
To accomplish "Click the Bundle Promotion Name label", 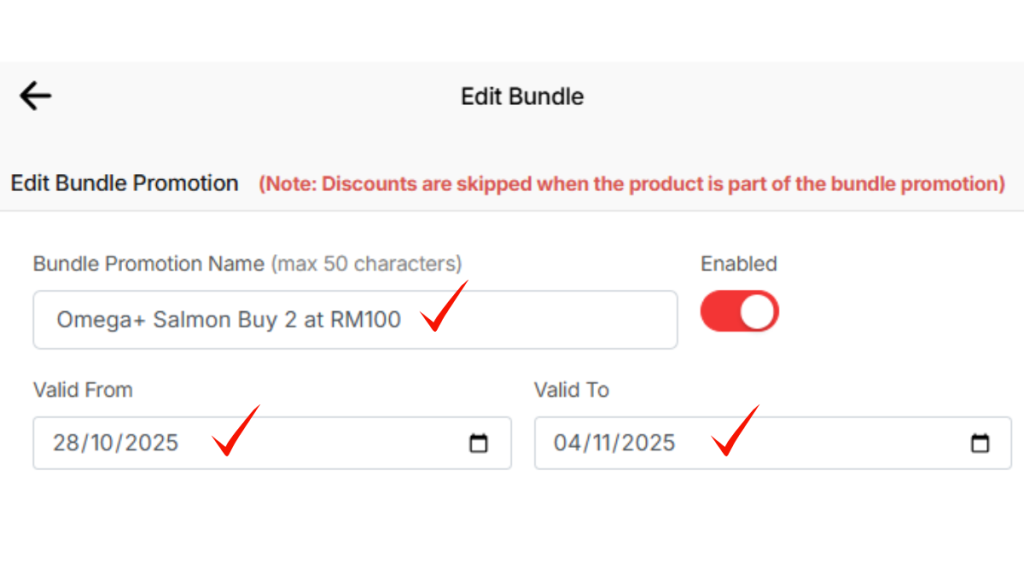I will pos(150,264).
